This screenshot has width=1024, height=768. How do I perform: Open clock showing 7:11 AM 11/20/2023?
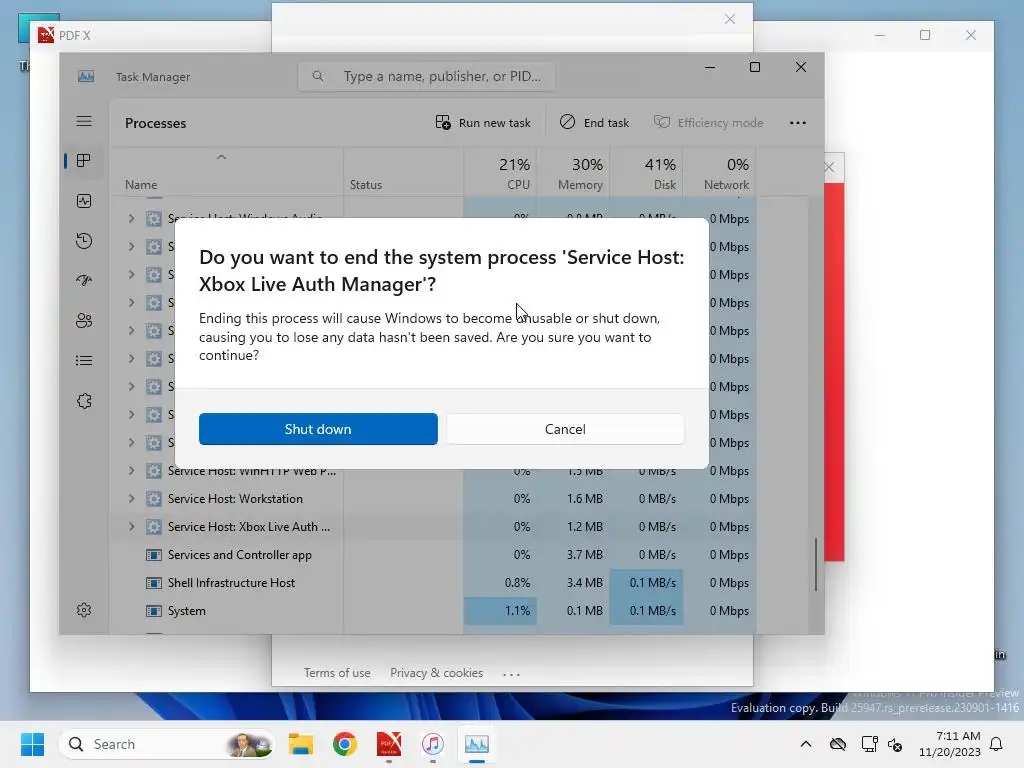950,744
